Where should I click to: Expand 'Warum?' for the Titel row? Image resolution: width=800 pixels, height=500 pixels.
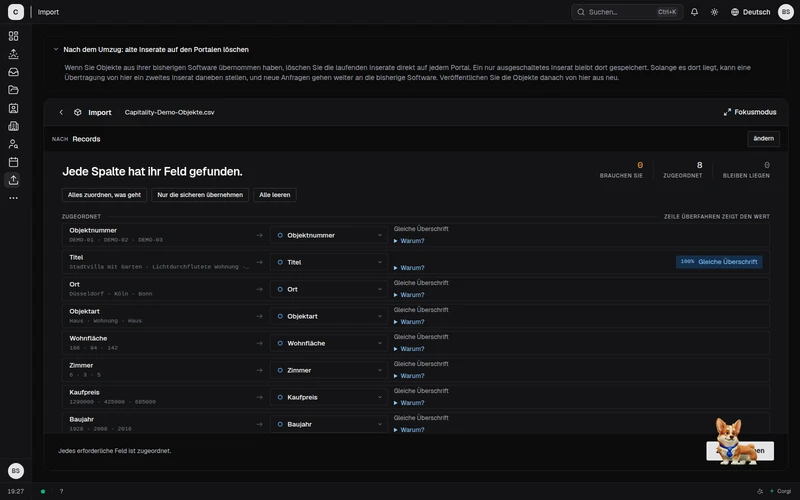point(409,268)
